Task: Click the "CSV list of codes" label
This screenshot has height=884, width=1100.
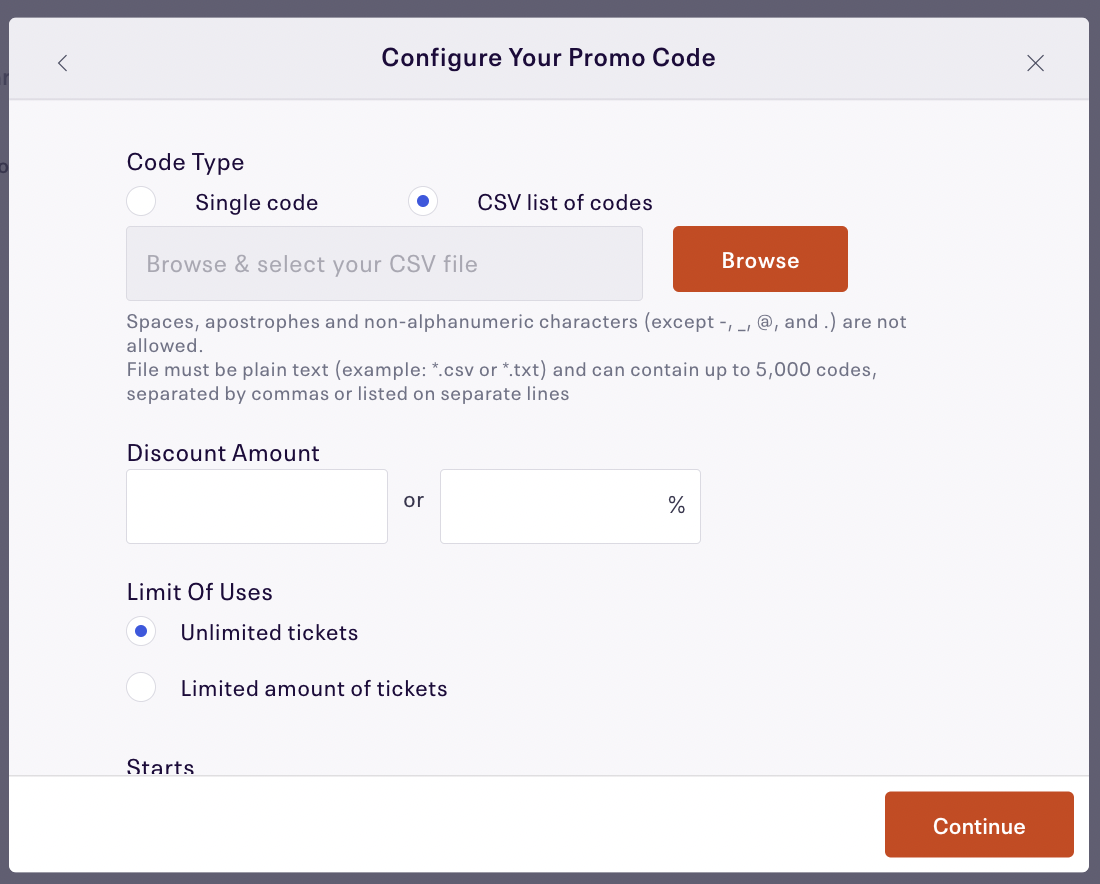Action: pyautogui.click(x=564, y=203)
